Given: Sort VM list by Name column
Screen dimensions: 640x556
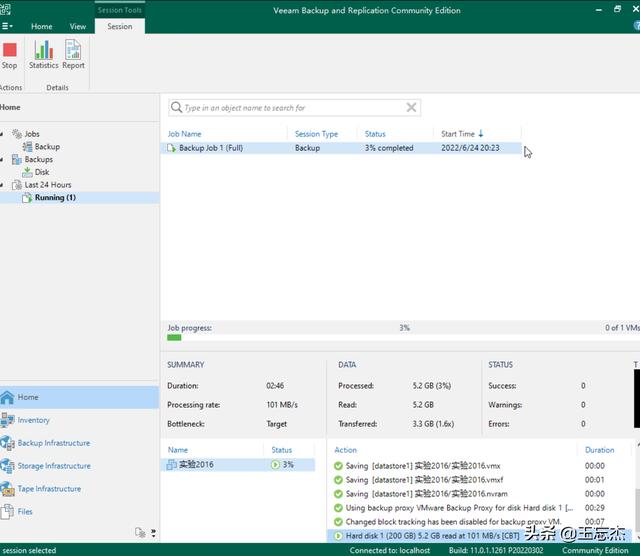Looking at the screenshot, I should pos(178,450).
